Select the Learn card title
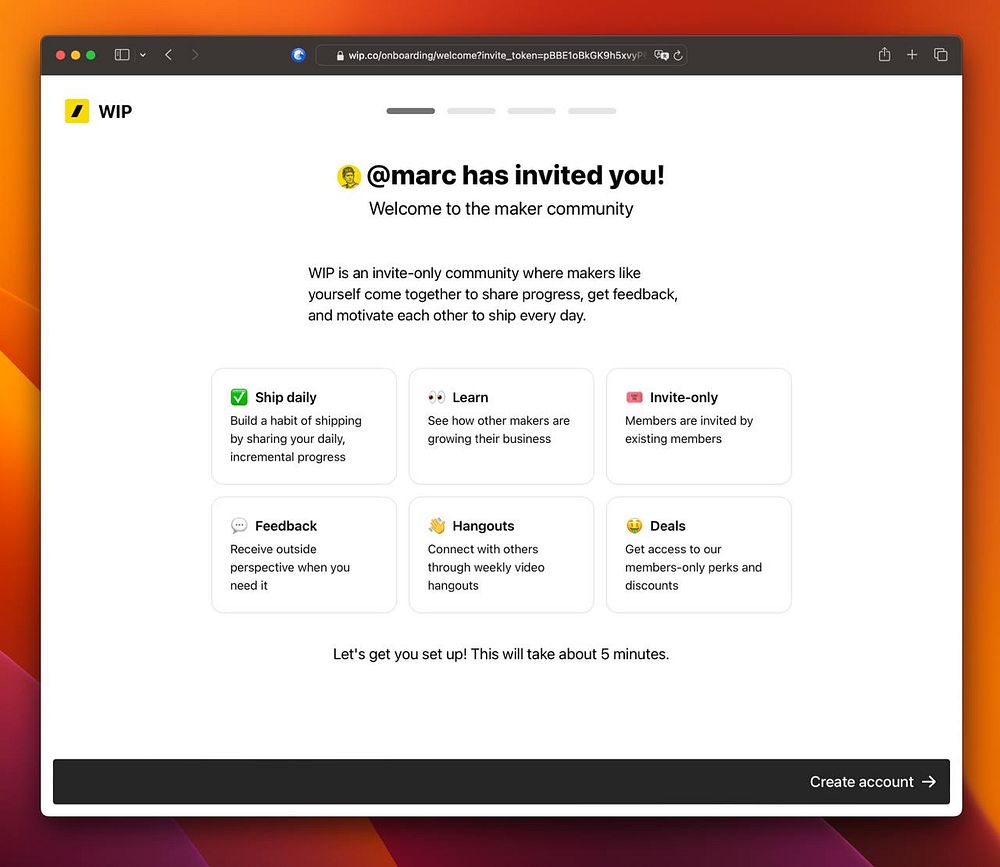1000x867 pixels. (471, 397)
